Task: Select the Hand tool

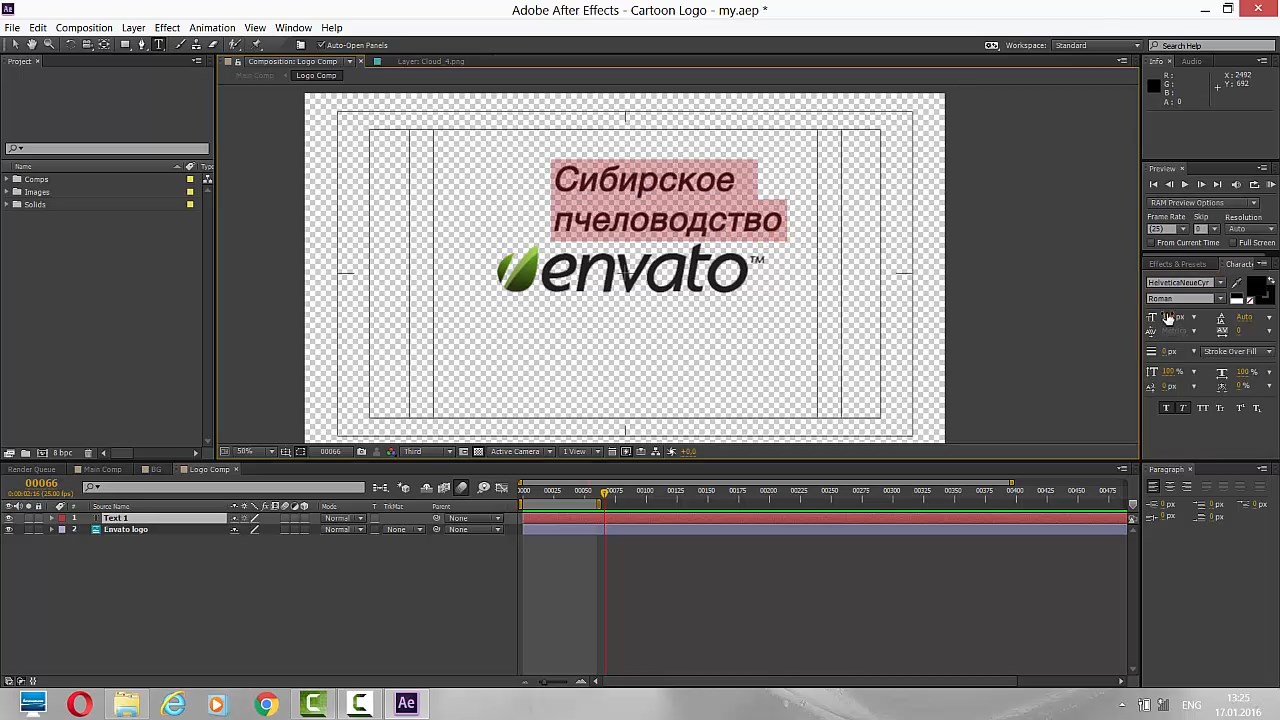Action: pyautogui.click(x=32, y=45)
